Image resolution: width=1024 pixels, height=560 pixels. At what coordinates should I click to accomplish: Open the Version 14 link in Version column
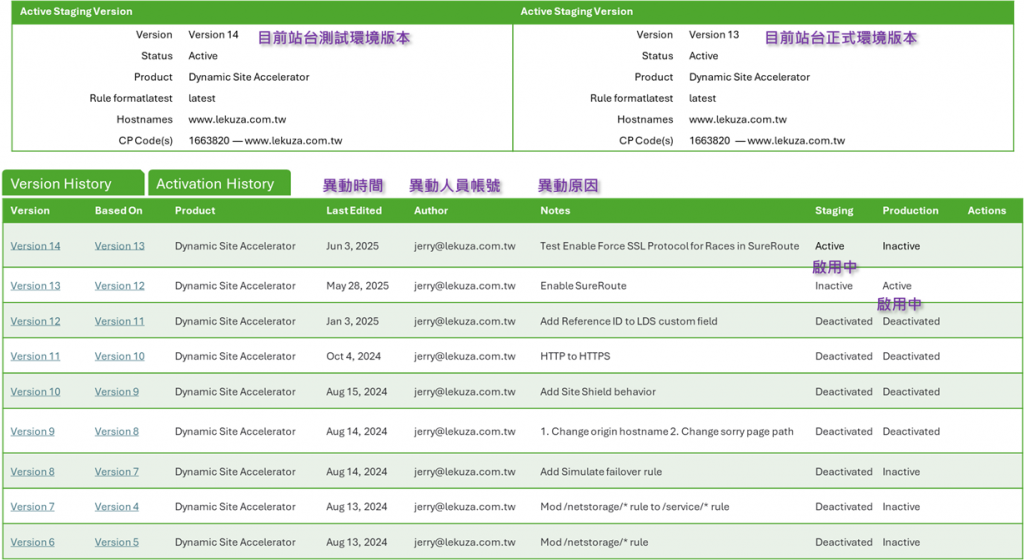point(35,246)
